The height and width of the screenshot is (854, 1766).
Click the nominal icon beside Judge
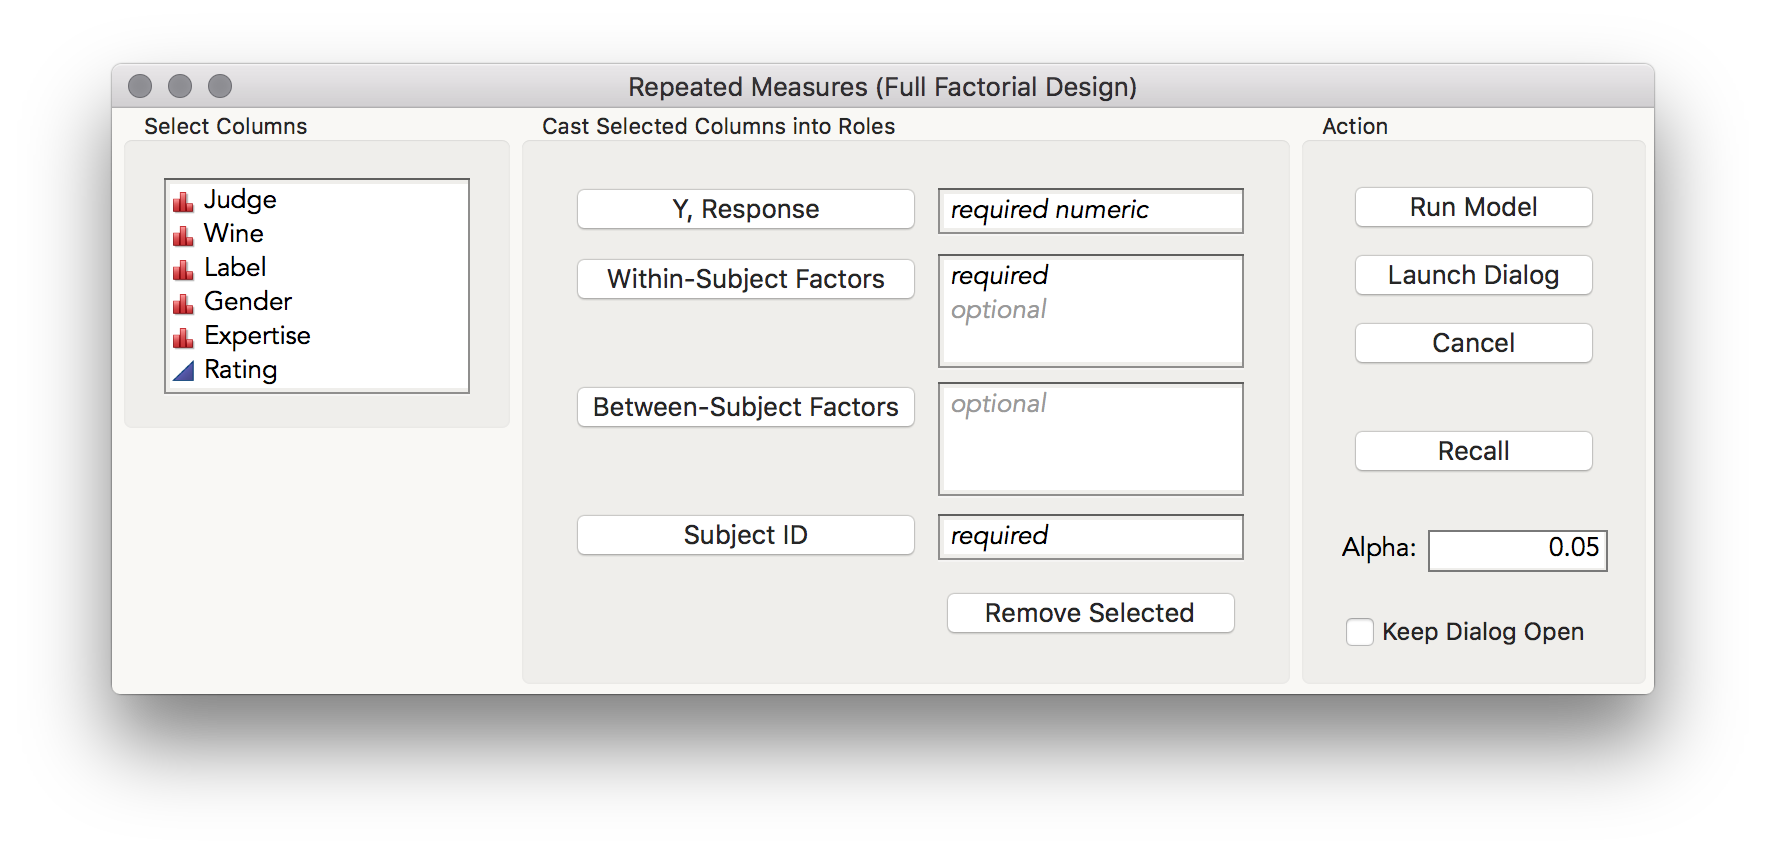(183, 201)
